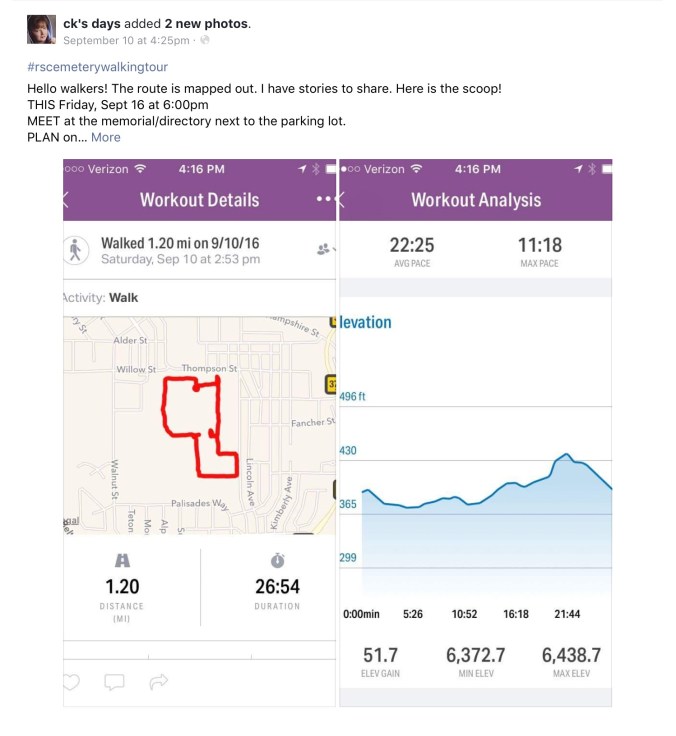Tap back arrow on Workout Details
The image size is (676, 736).
click(66, 199)
